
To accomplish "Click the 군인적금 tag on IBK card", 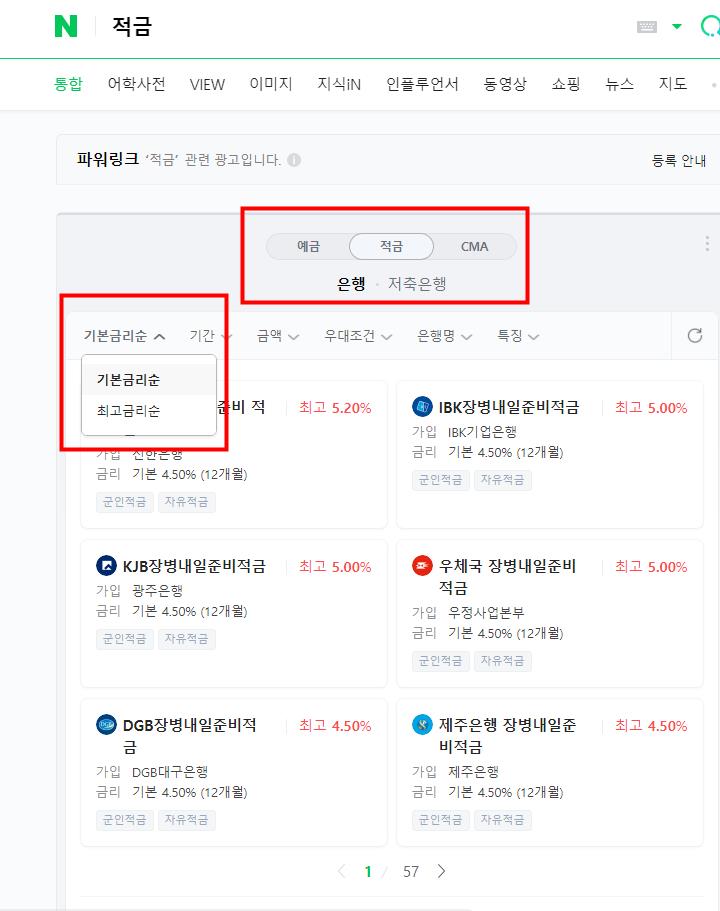I will (x=440, y=480).
